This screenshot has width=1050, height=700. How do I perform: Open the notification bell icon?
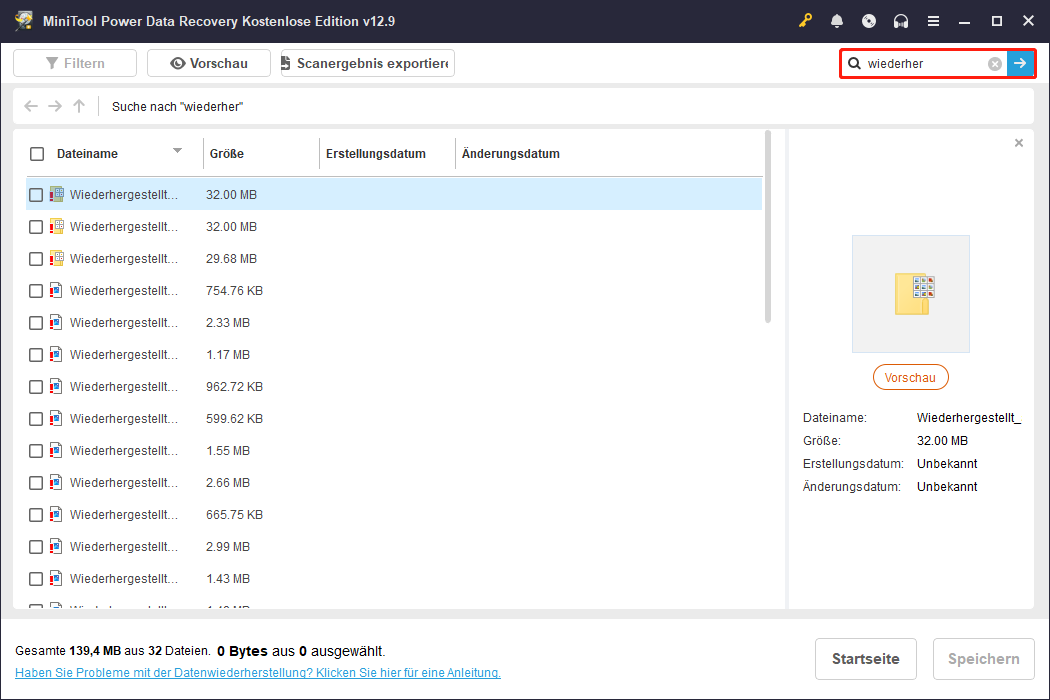(x=837, y=21)
